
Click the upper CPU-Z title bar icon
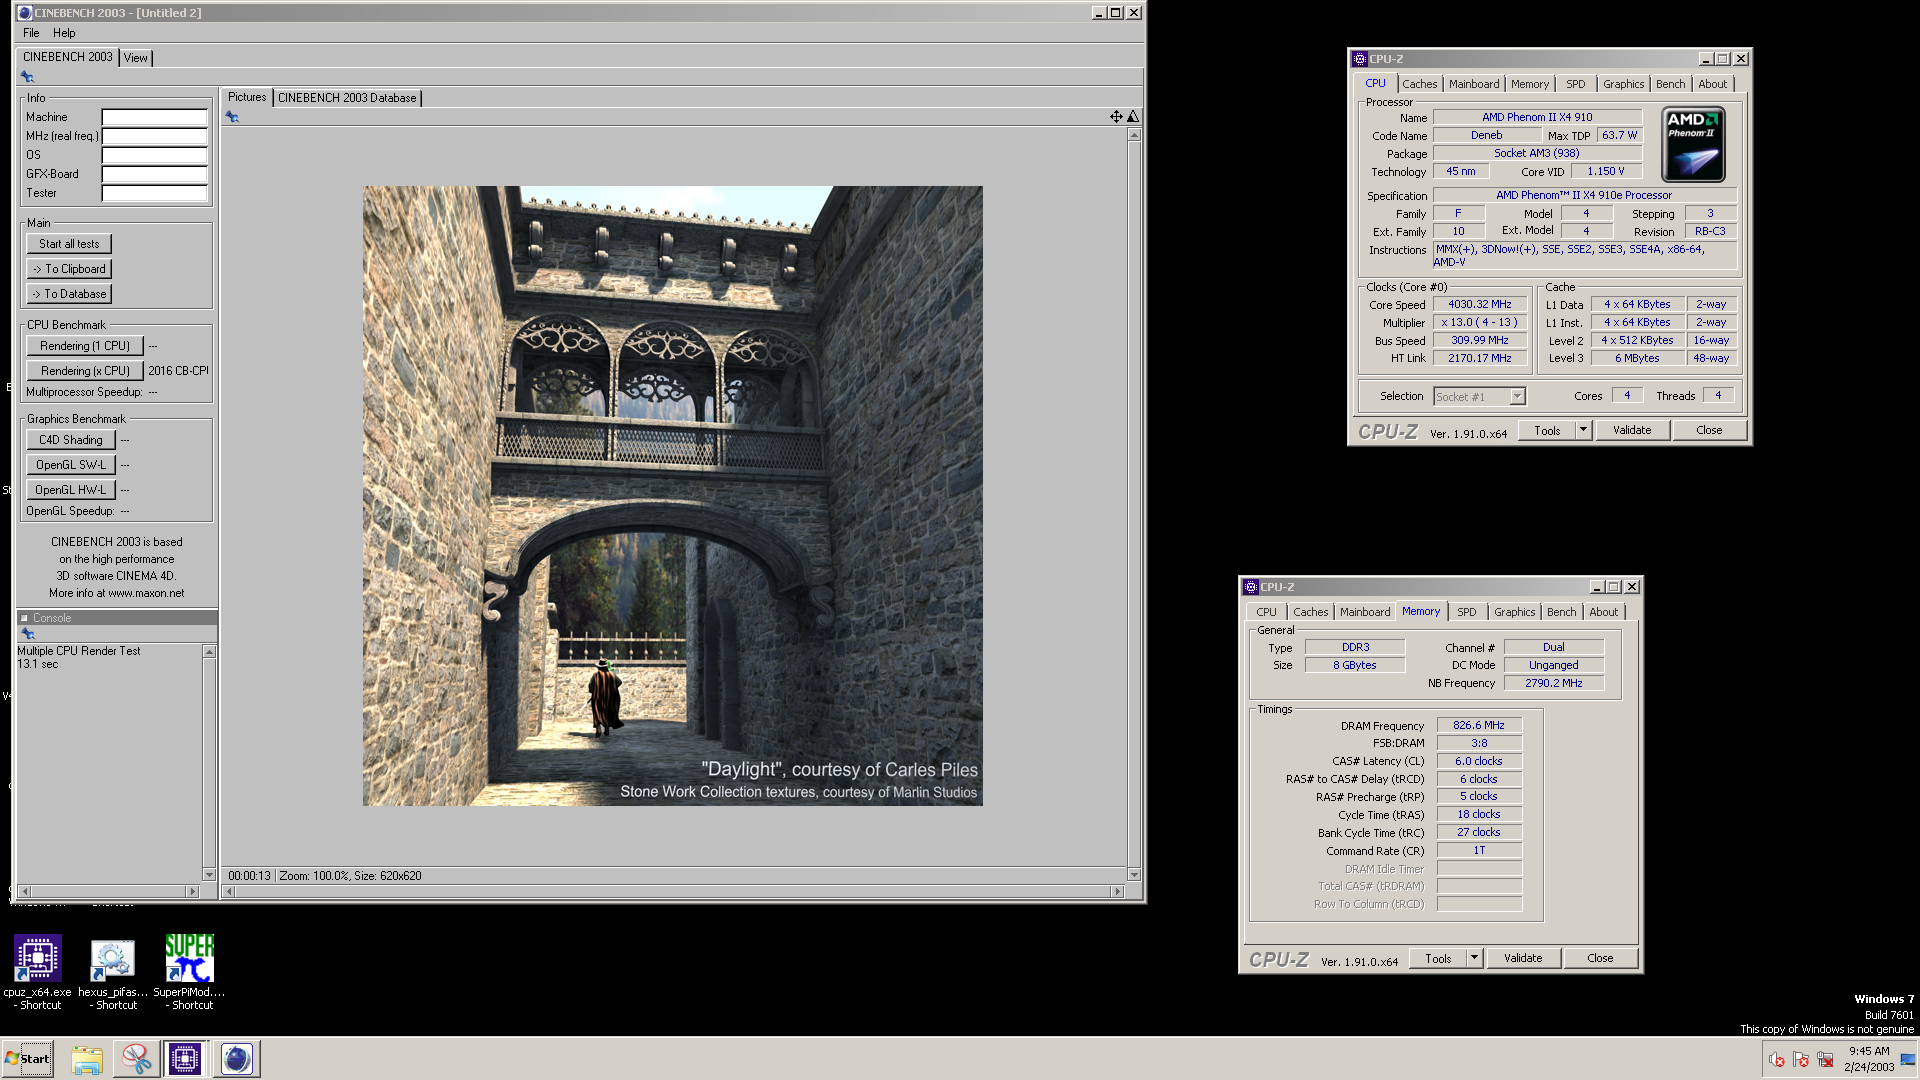(1360, 59)
